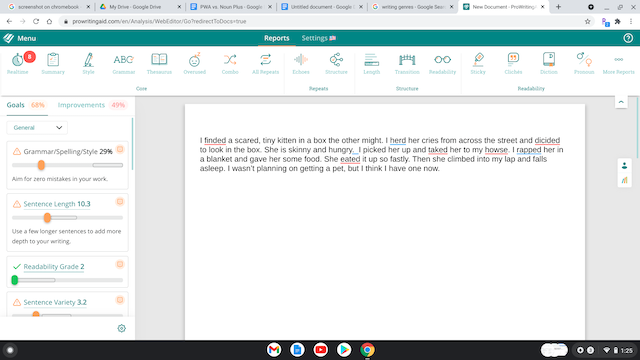The height and width of the screenshot is (360, 640).
Task: Open the Transition report
Action: (407, 63)
